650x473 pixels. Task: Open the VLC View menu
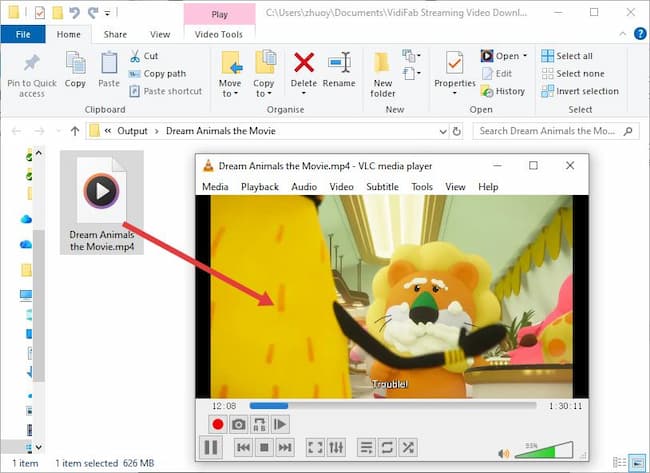pos(455,187)
